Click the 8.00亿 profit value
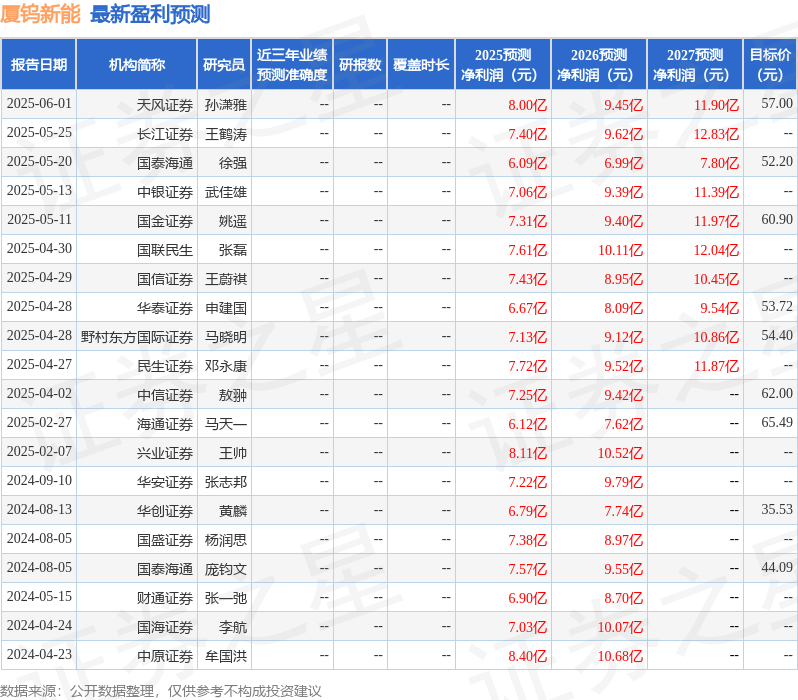 pos(527,105)
